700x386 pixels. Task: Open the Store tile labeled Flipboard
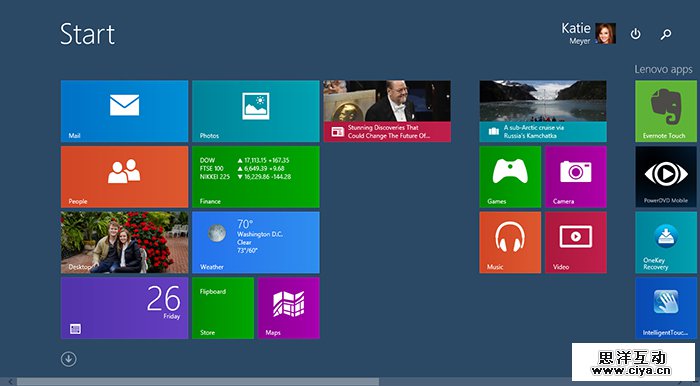click(223, 308)
